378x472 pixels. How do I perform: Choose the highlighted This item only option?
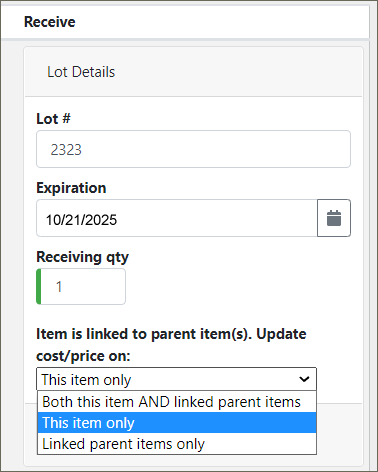[x=177, y=423]
